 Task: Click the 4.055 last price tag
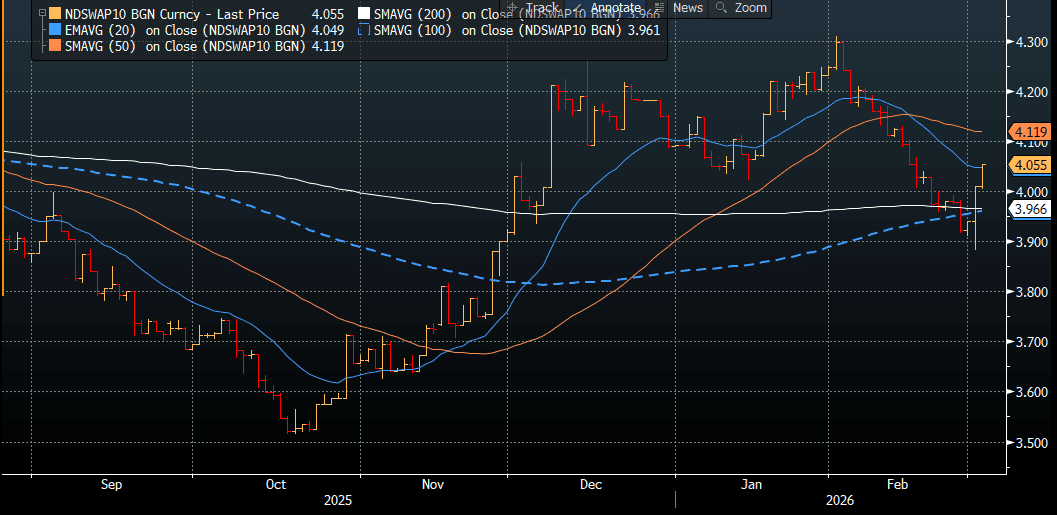(1029, 164)
